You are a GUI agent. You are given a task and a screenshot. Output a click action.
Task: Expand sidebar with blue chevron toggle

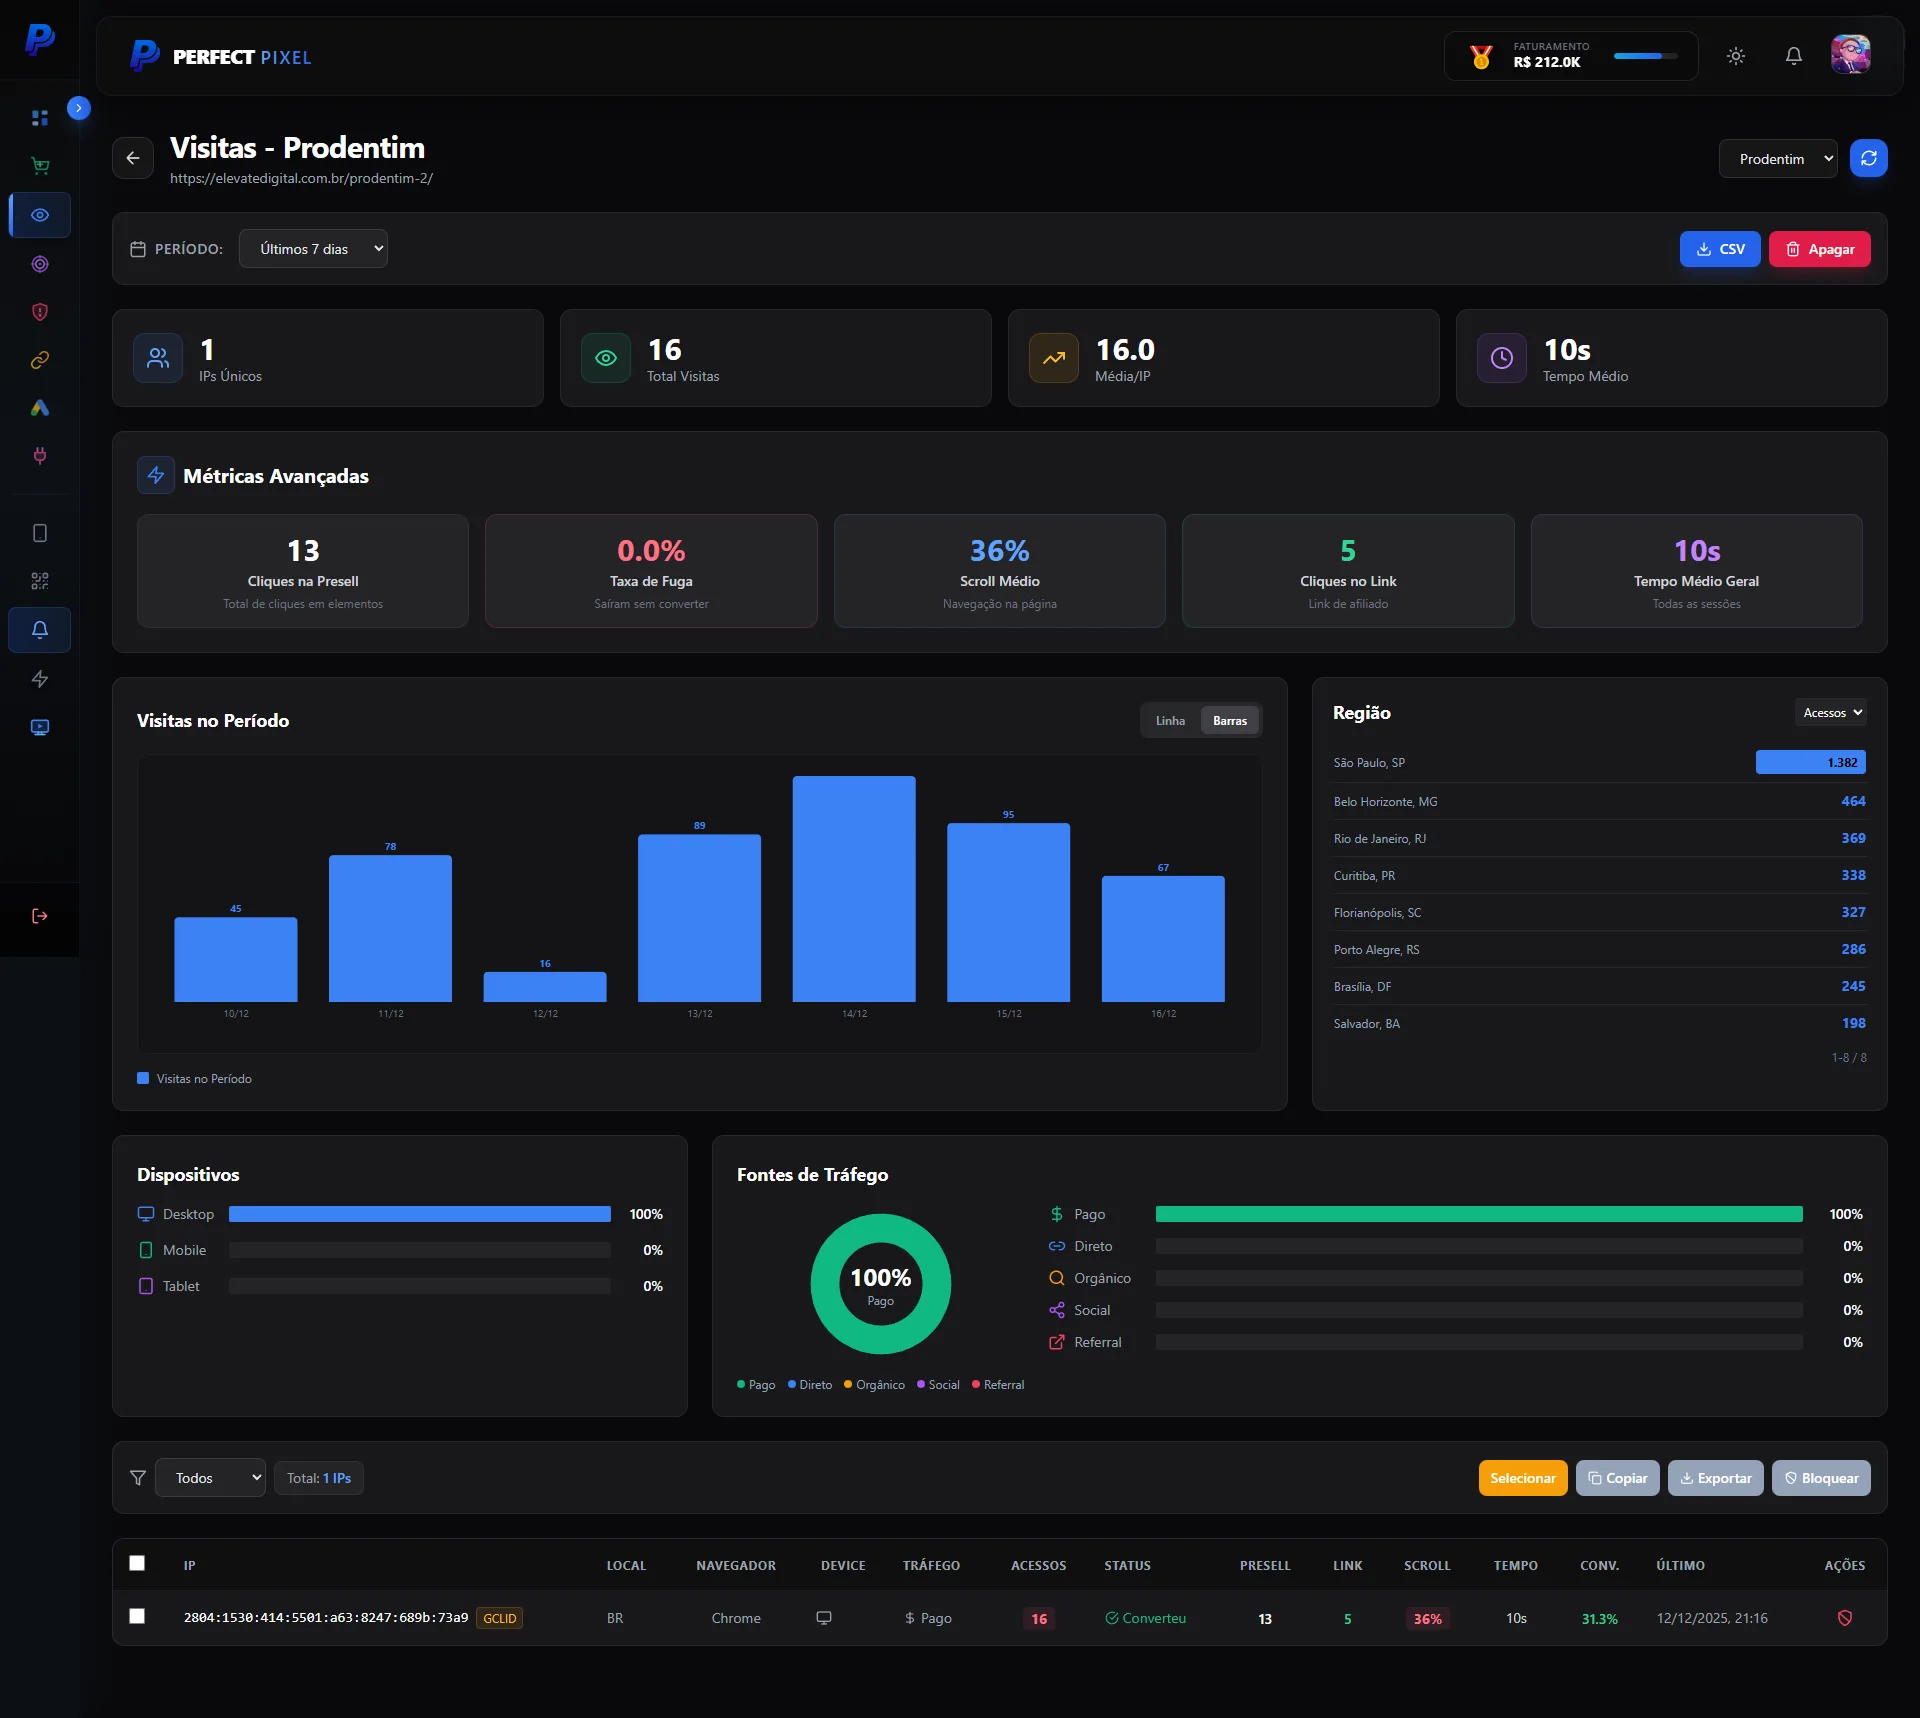click(x=79, y=108)
